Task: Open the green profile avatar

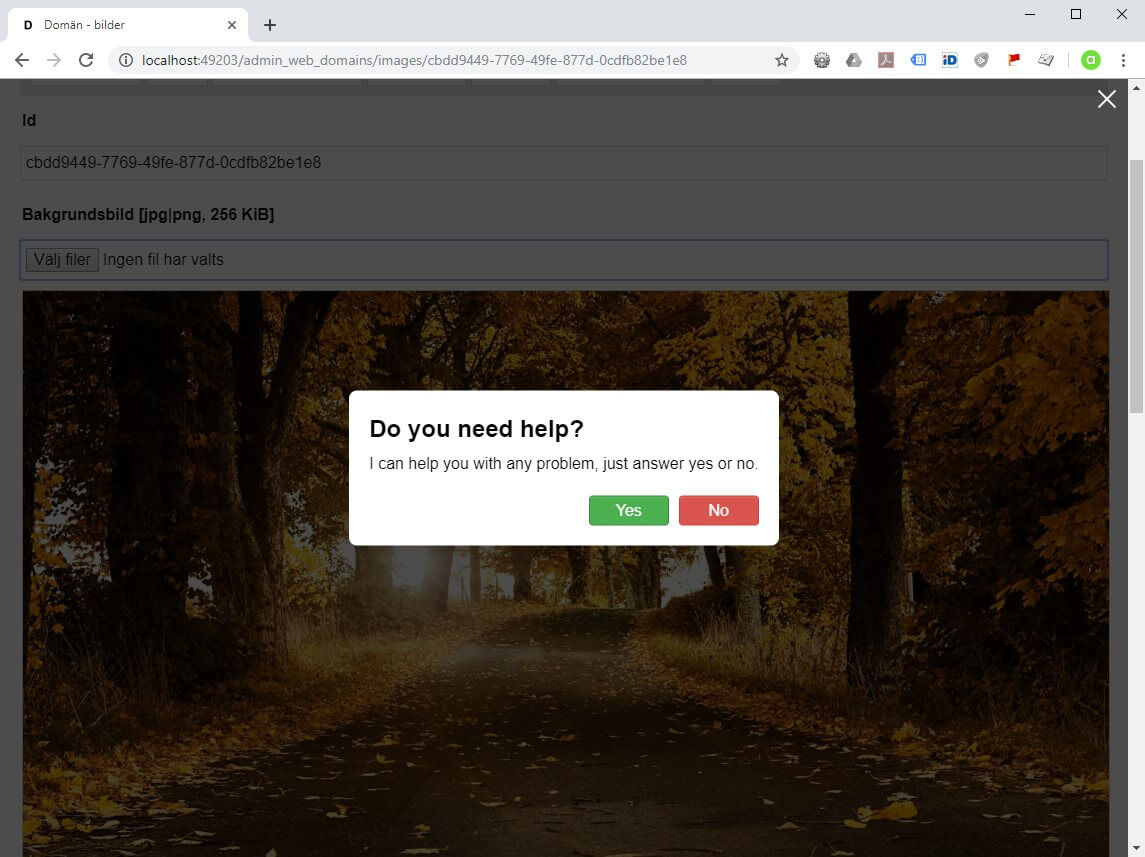Action: [x=1090, y=60]
